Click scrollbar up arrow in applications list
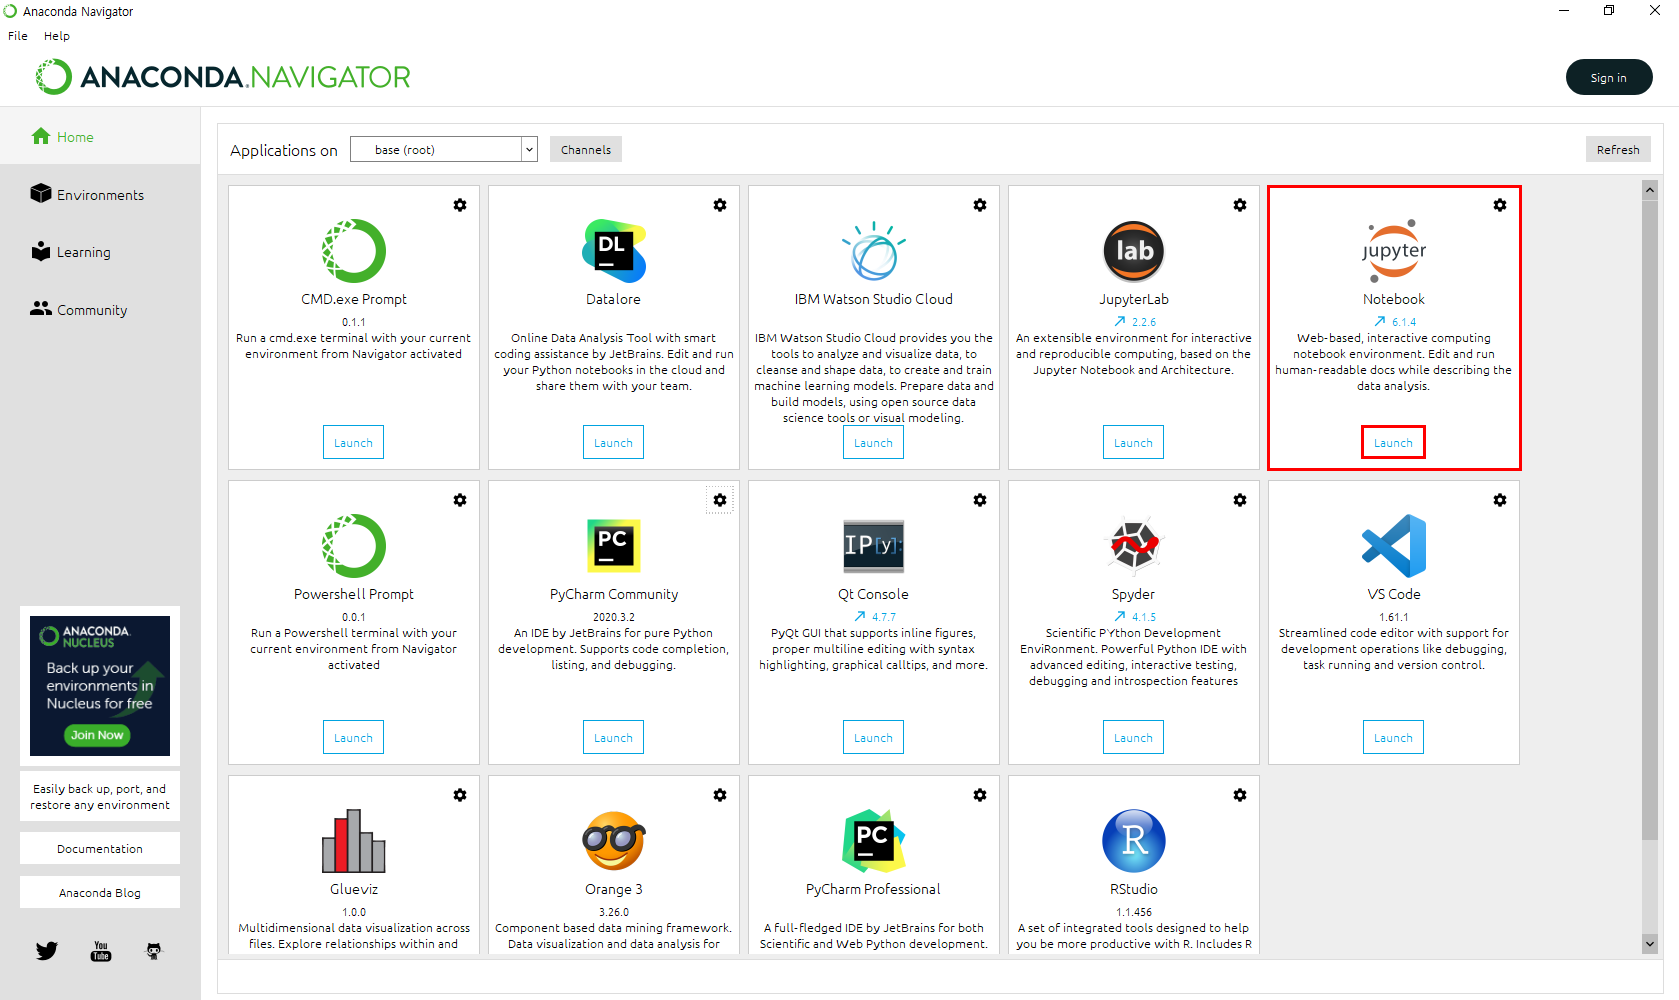 tap(1650, 189)
